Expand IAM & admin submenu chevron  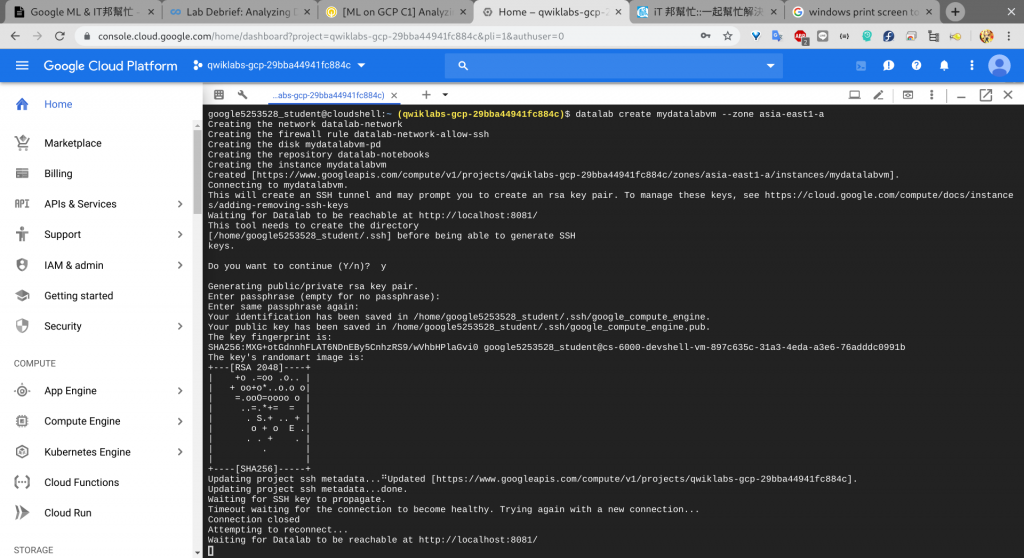pyautogui.click(x=180, y=265)
